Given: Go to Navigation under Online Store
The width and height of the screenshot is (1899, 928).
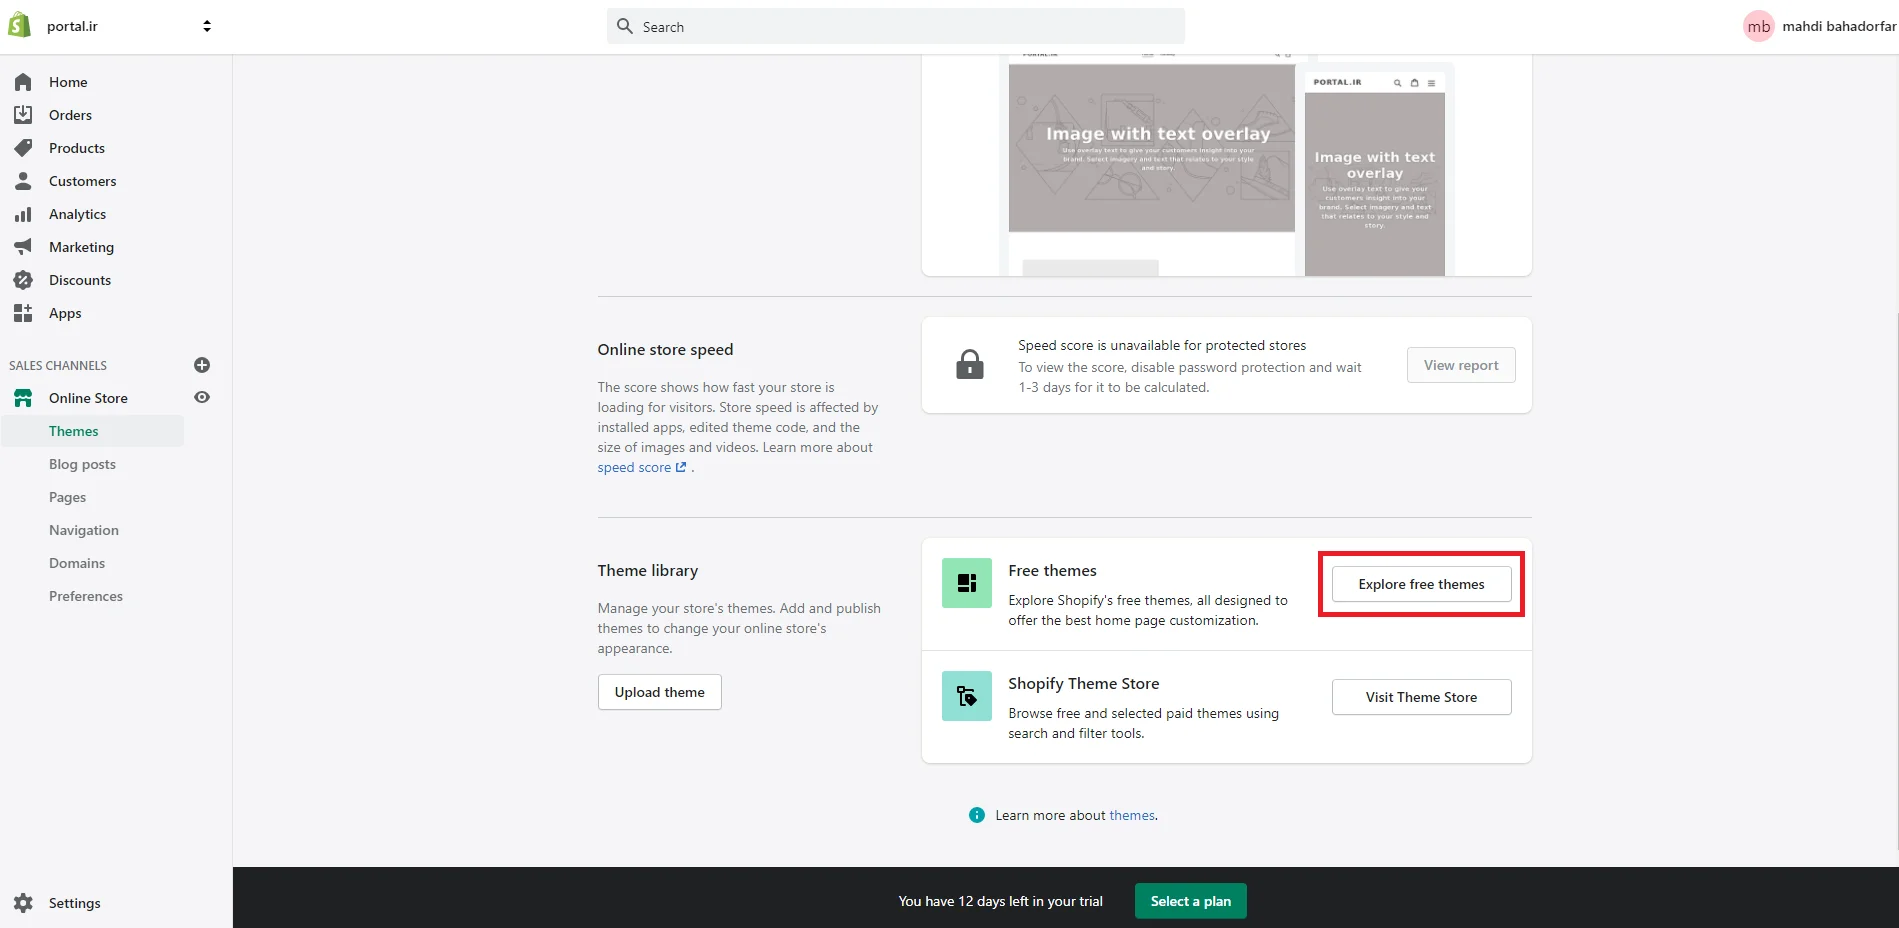Looking at the screenshot, I should pos(84,530).
